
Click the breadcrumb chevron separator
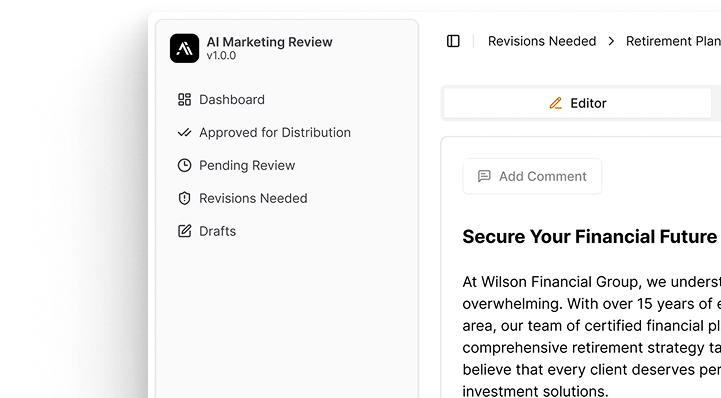(x=611, y=41)
